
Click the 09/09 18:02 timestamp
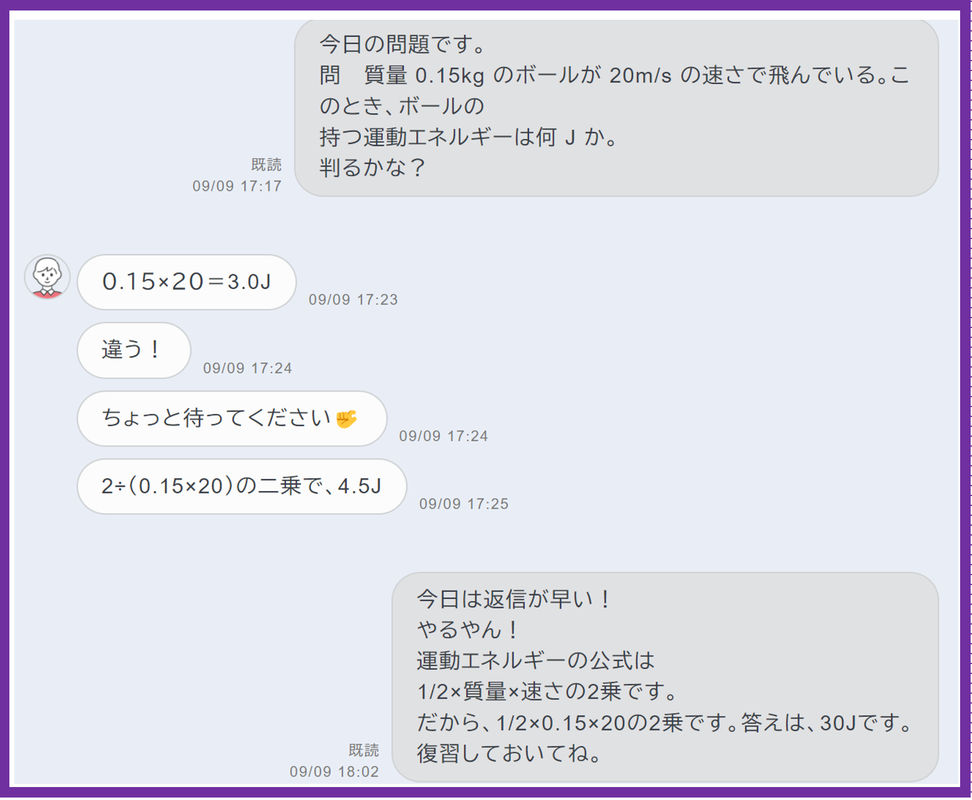334,771
